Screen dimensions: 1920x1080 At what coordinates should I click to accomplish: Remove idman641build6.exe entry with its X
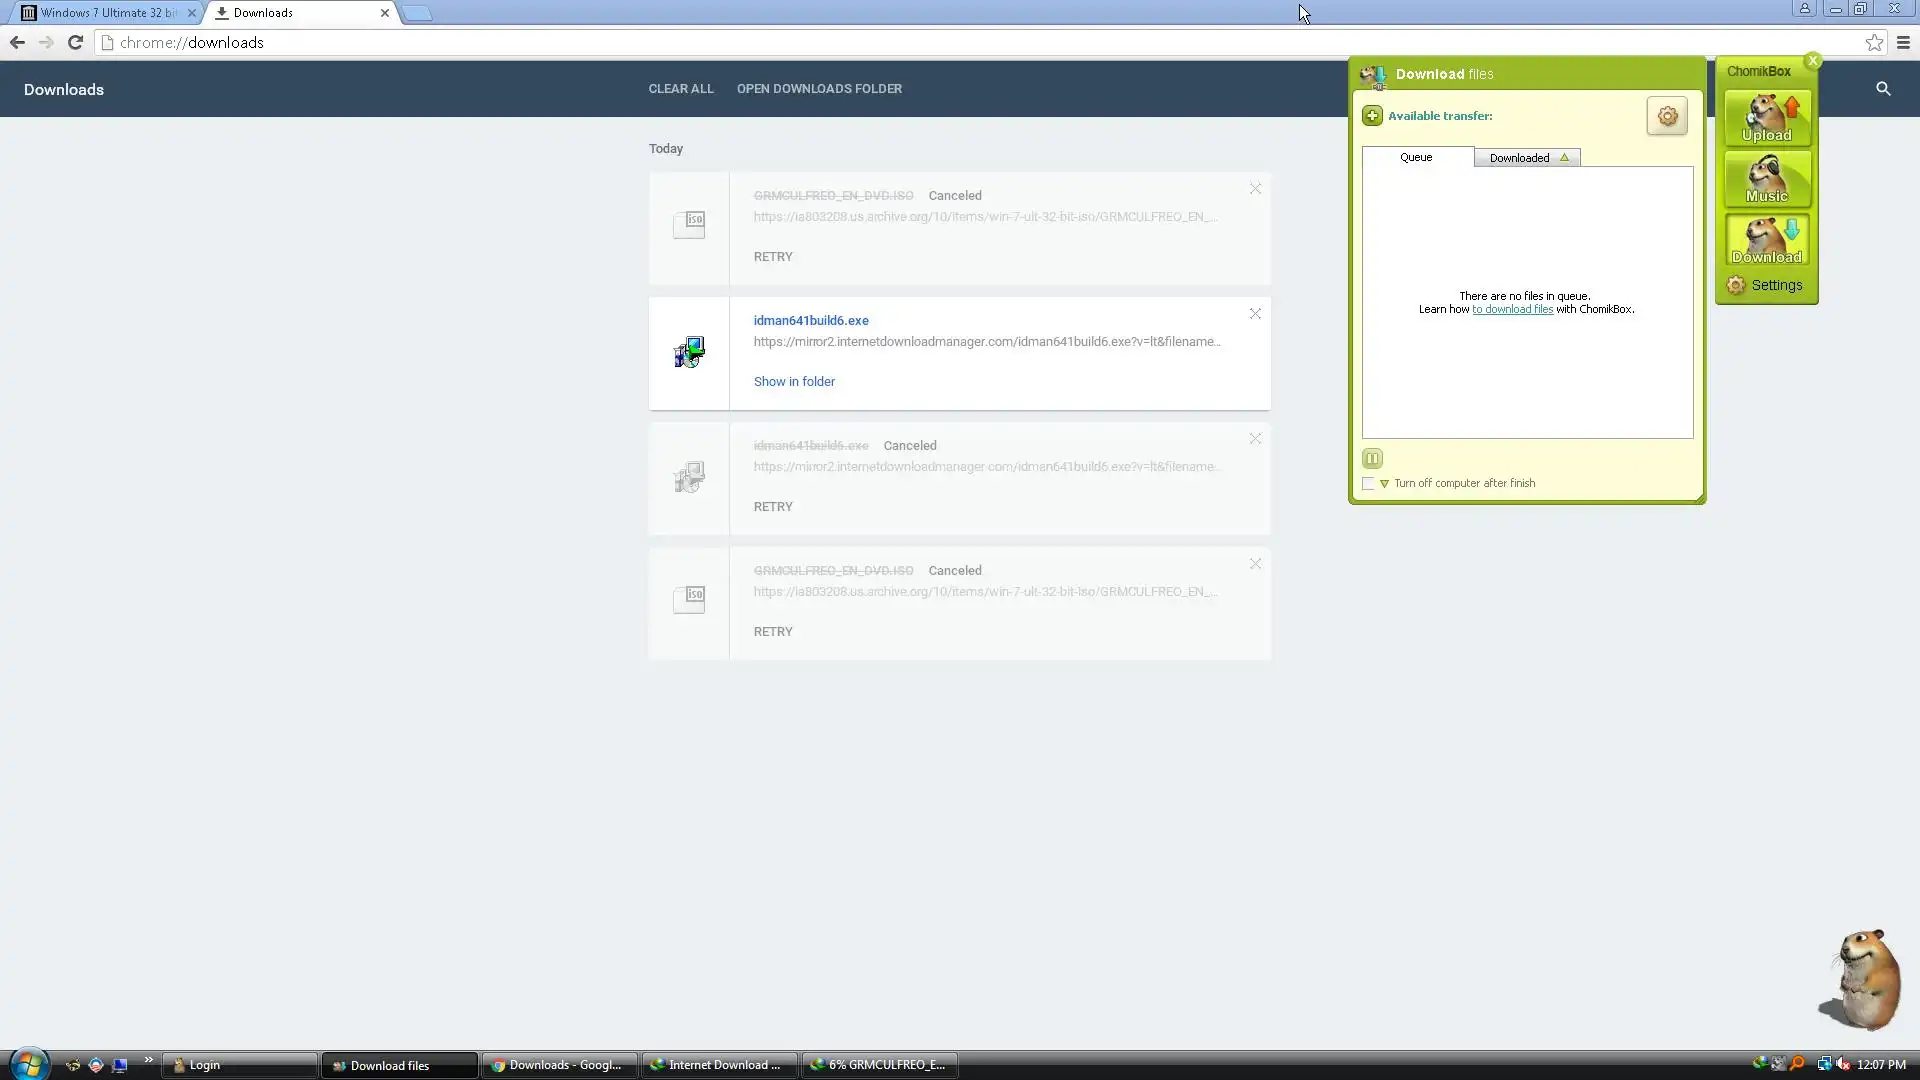pyautogui.click(x=1255, y=314)
